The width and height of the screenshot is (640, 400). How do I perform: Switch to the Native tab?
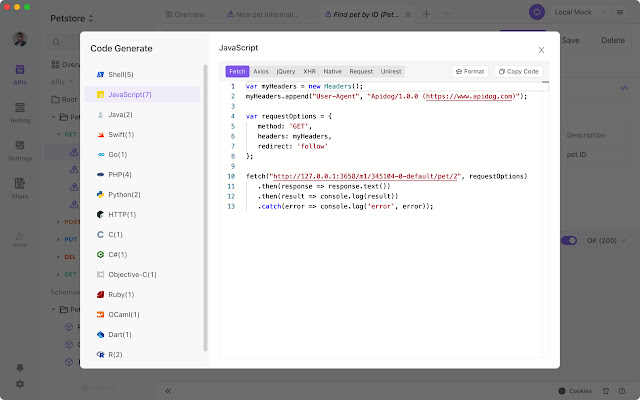[x=332, y=71]
